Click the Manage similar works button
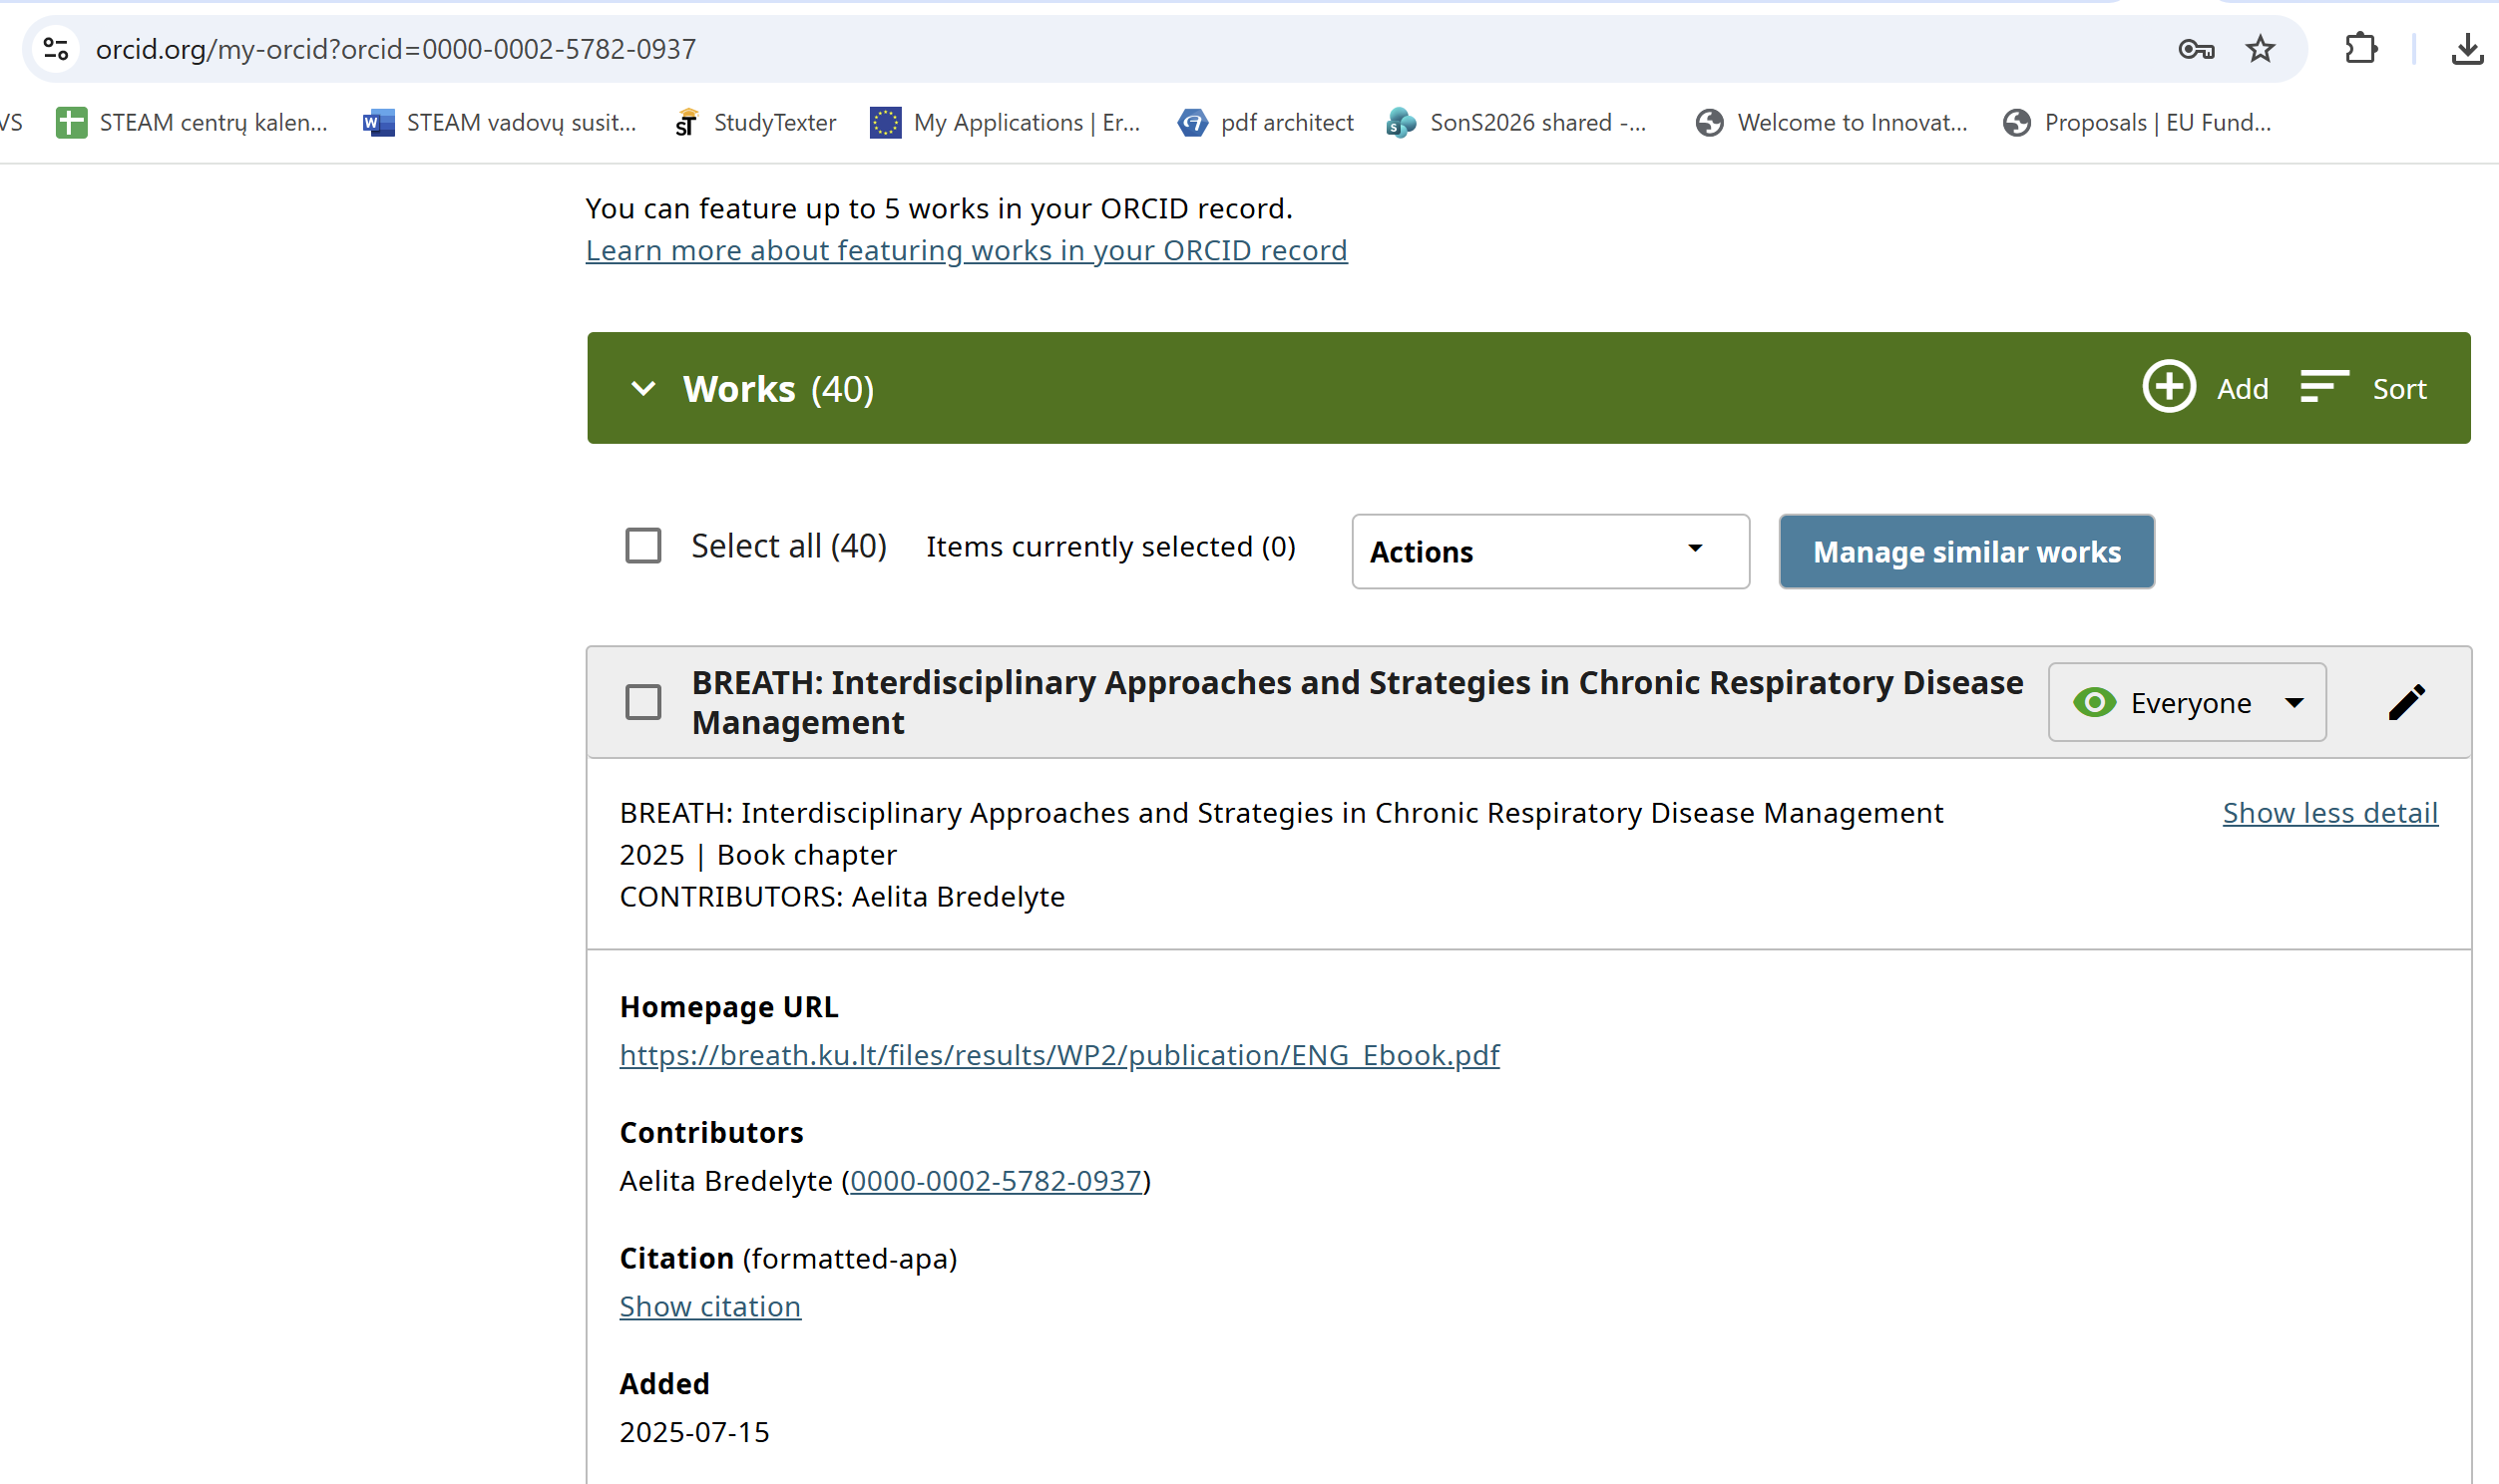Viewport: 2499px width, 1484px height. pos(1965,552)
